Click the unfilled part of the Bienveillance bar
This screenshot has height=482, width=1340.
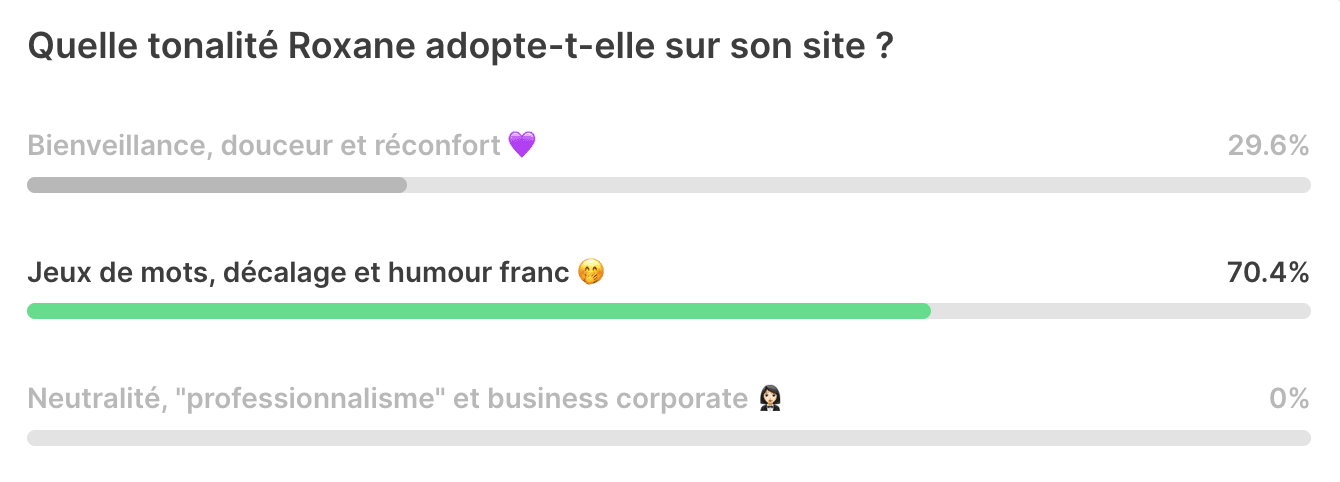click(x=858, y=185)
